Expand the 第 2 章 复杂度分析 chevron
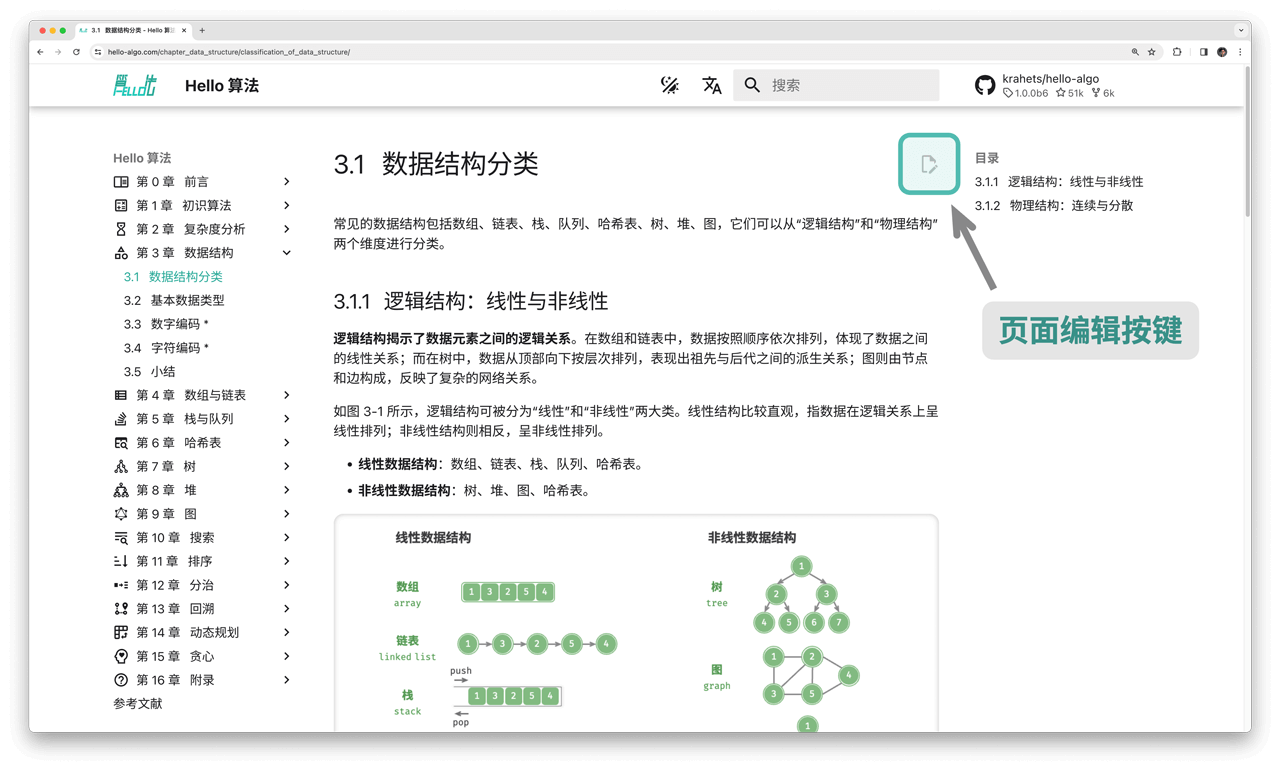This screenshot has height=770, width=1280. click(x=286, y=229)
